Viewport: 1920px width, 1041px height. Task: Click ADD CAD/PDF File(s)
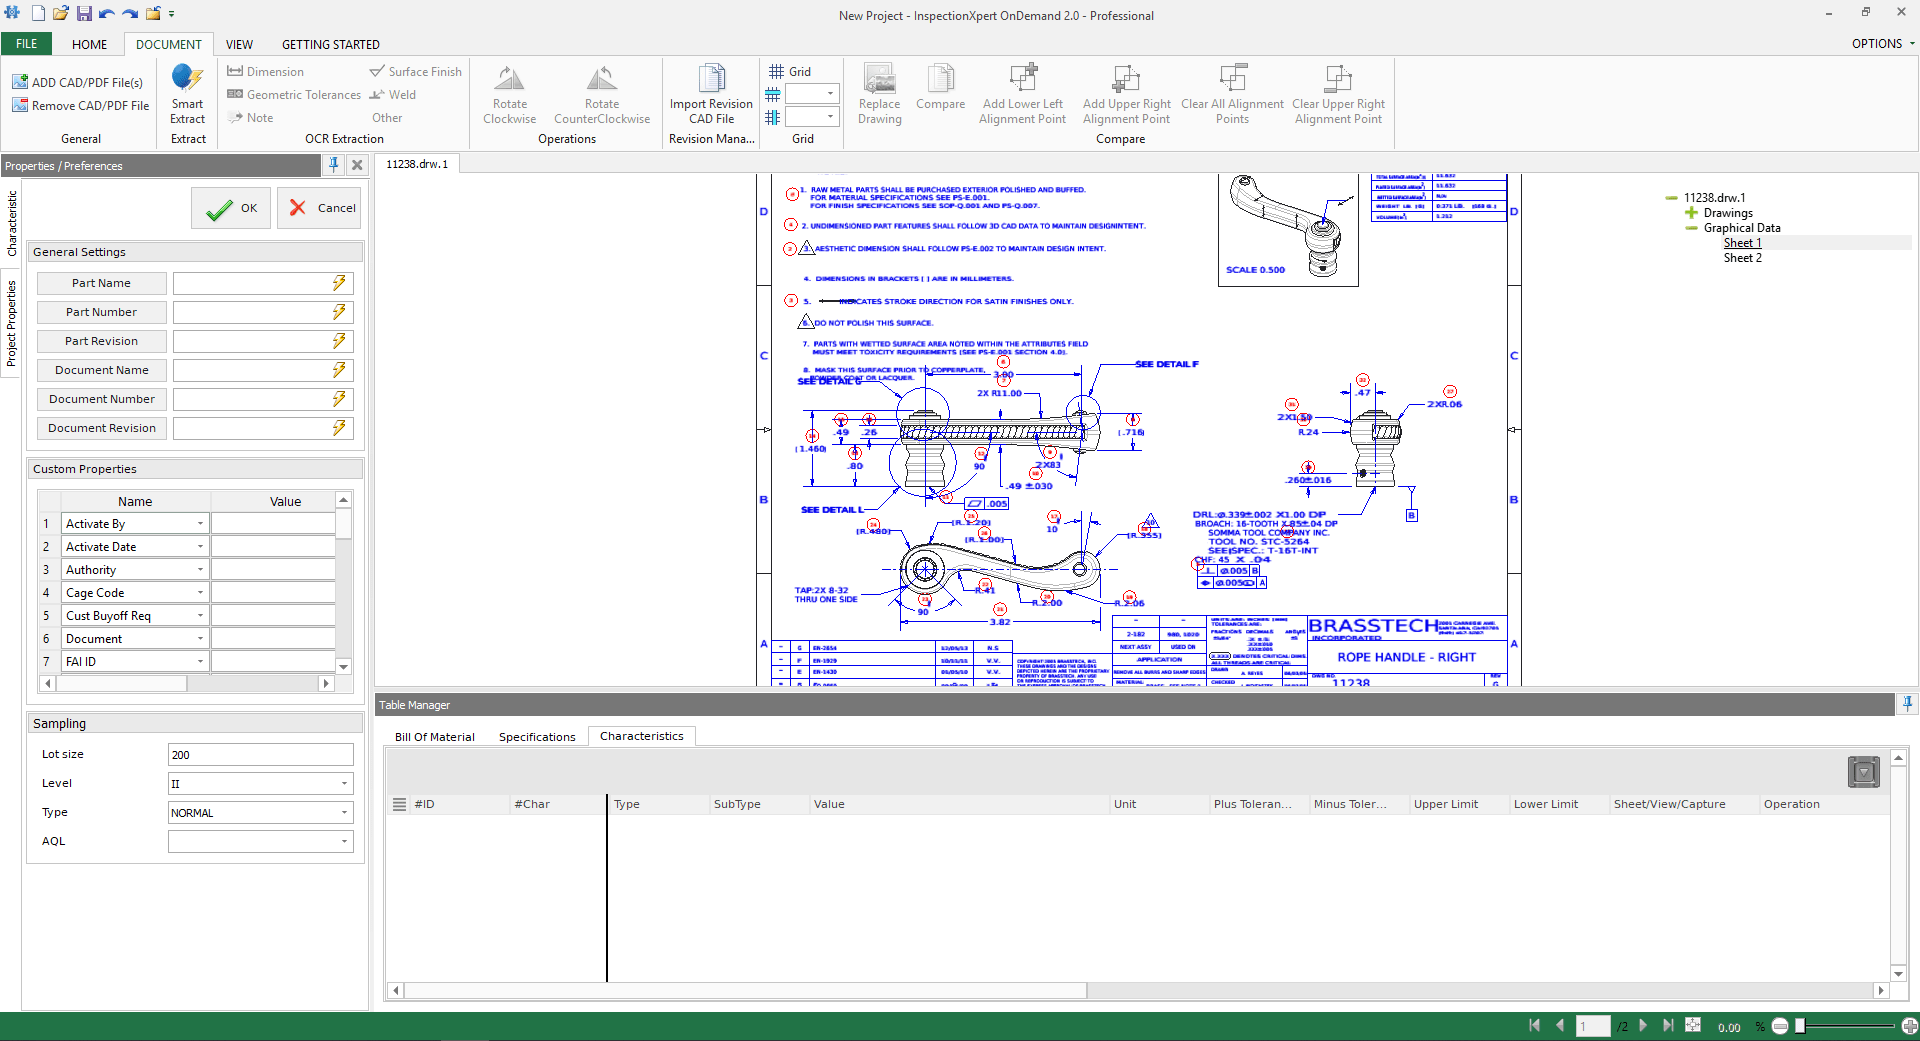[79, 81]
